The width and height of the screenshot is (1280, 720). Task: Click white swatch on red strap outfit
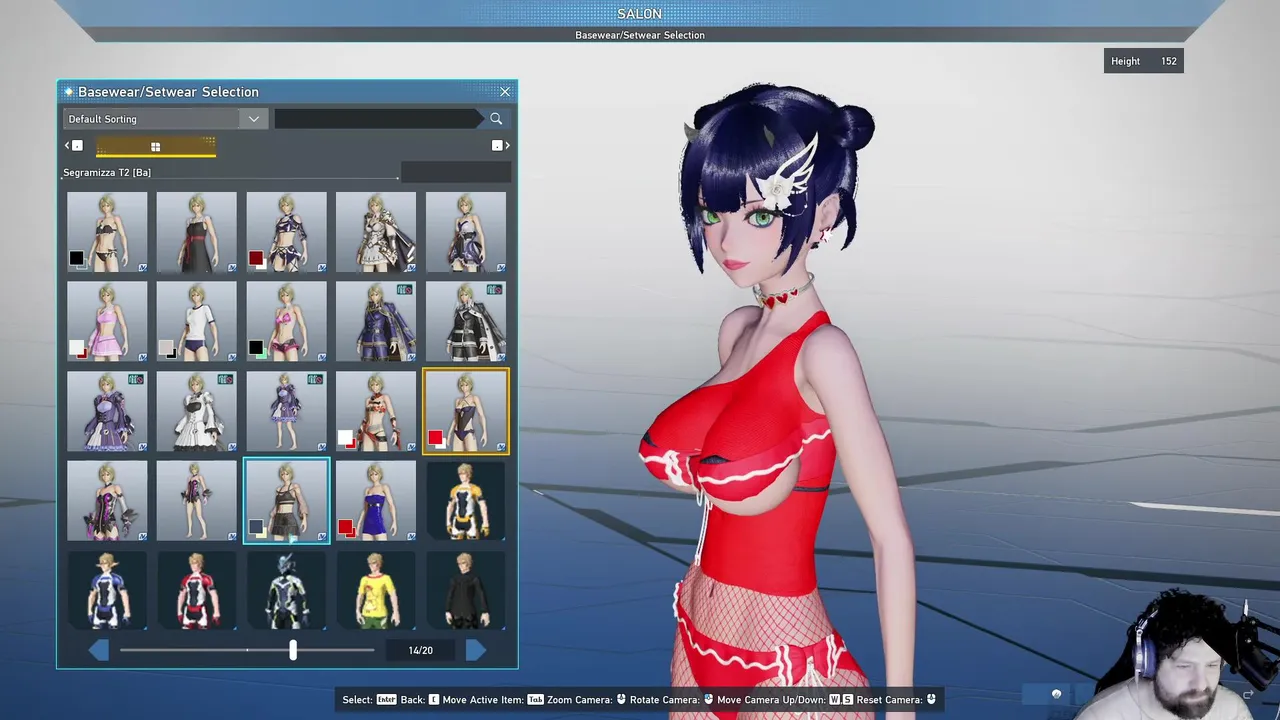pos(345,438)
